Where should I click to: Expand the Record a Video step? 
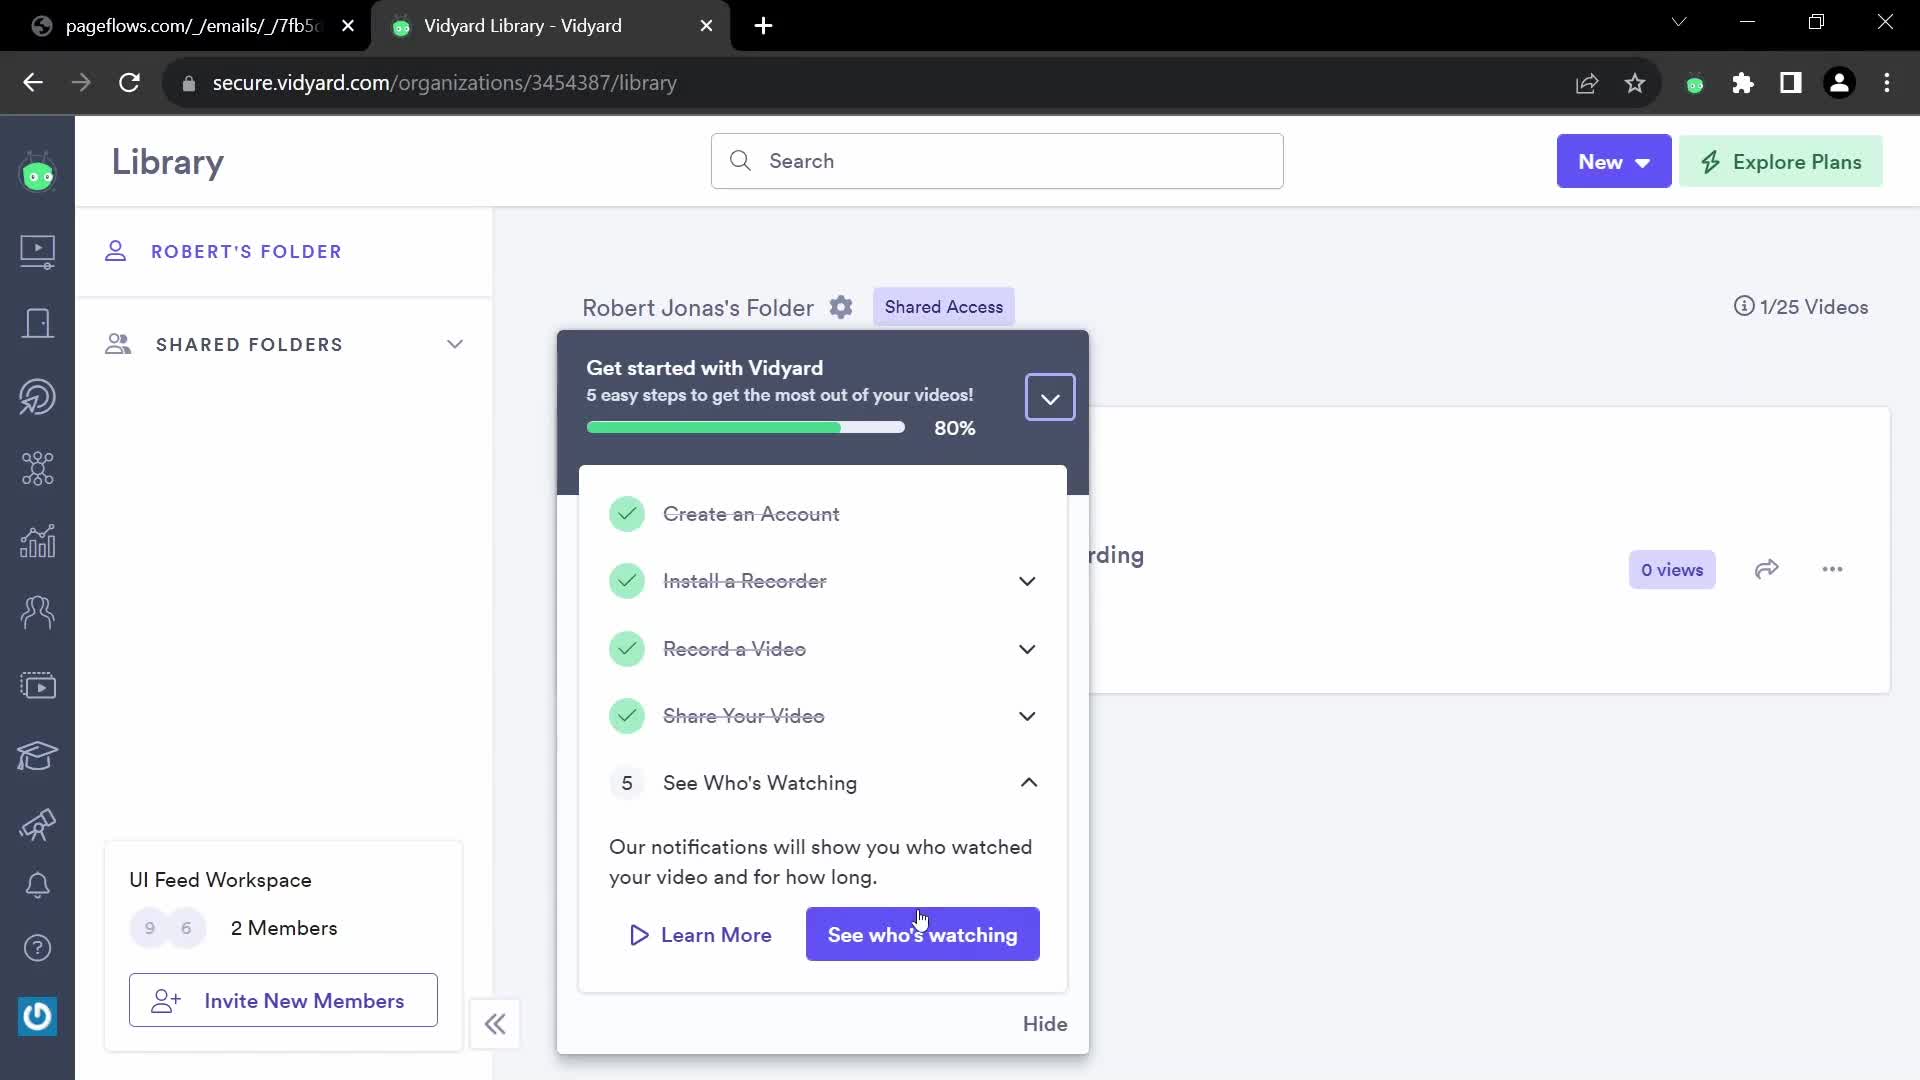click(1027, 649)
